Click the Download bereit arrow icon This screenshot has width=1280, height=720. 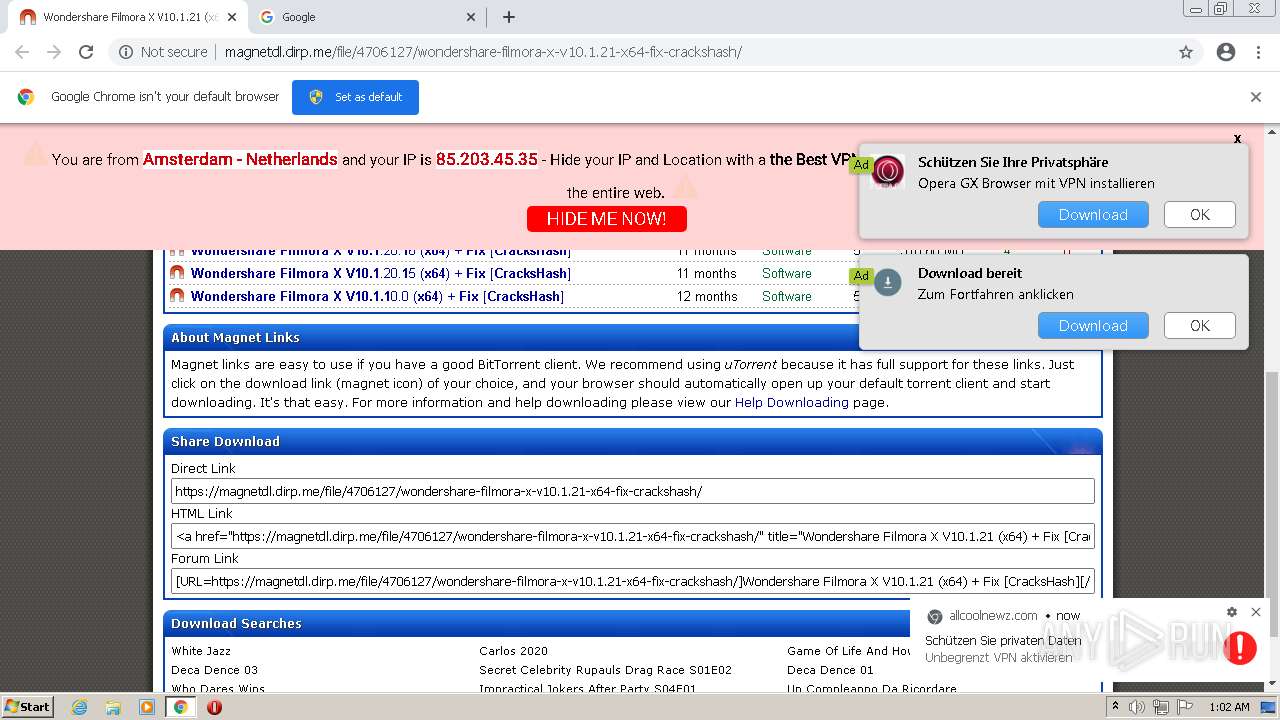click(x=888, y=283)
